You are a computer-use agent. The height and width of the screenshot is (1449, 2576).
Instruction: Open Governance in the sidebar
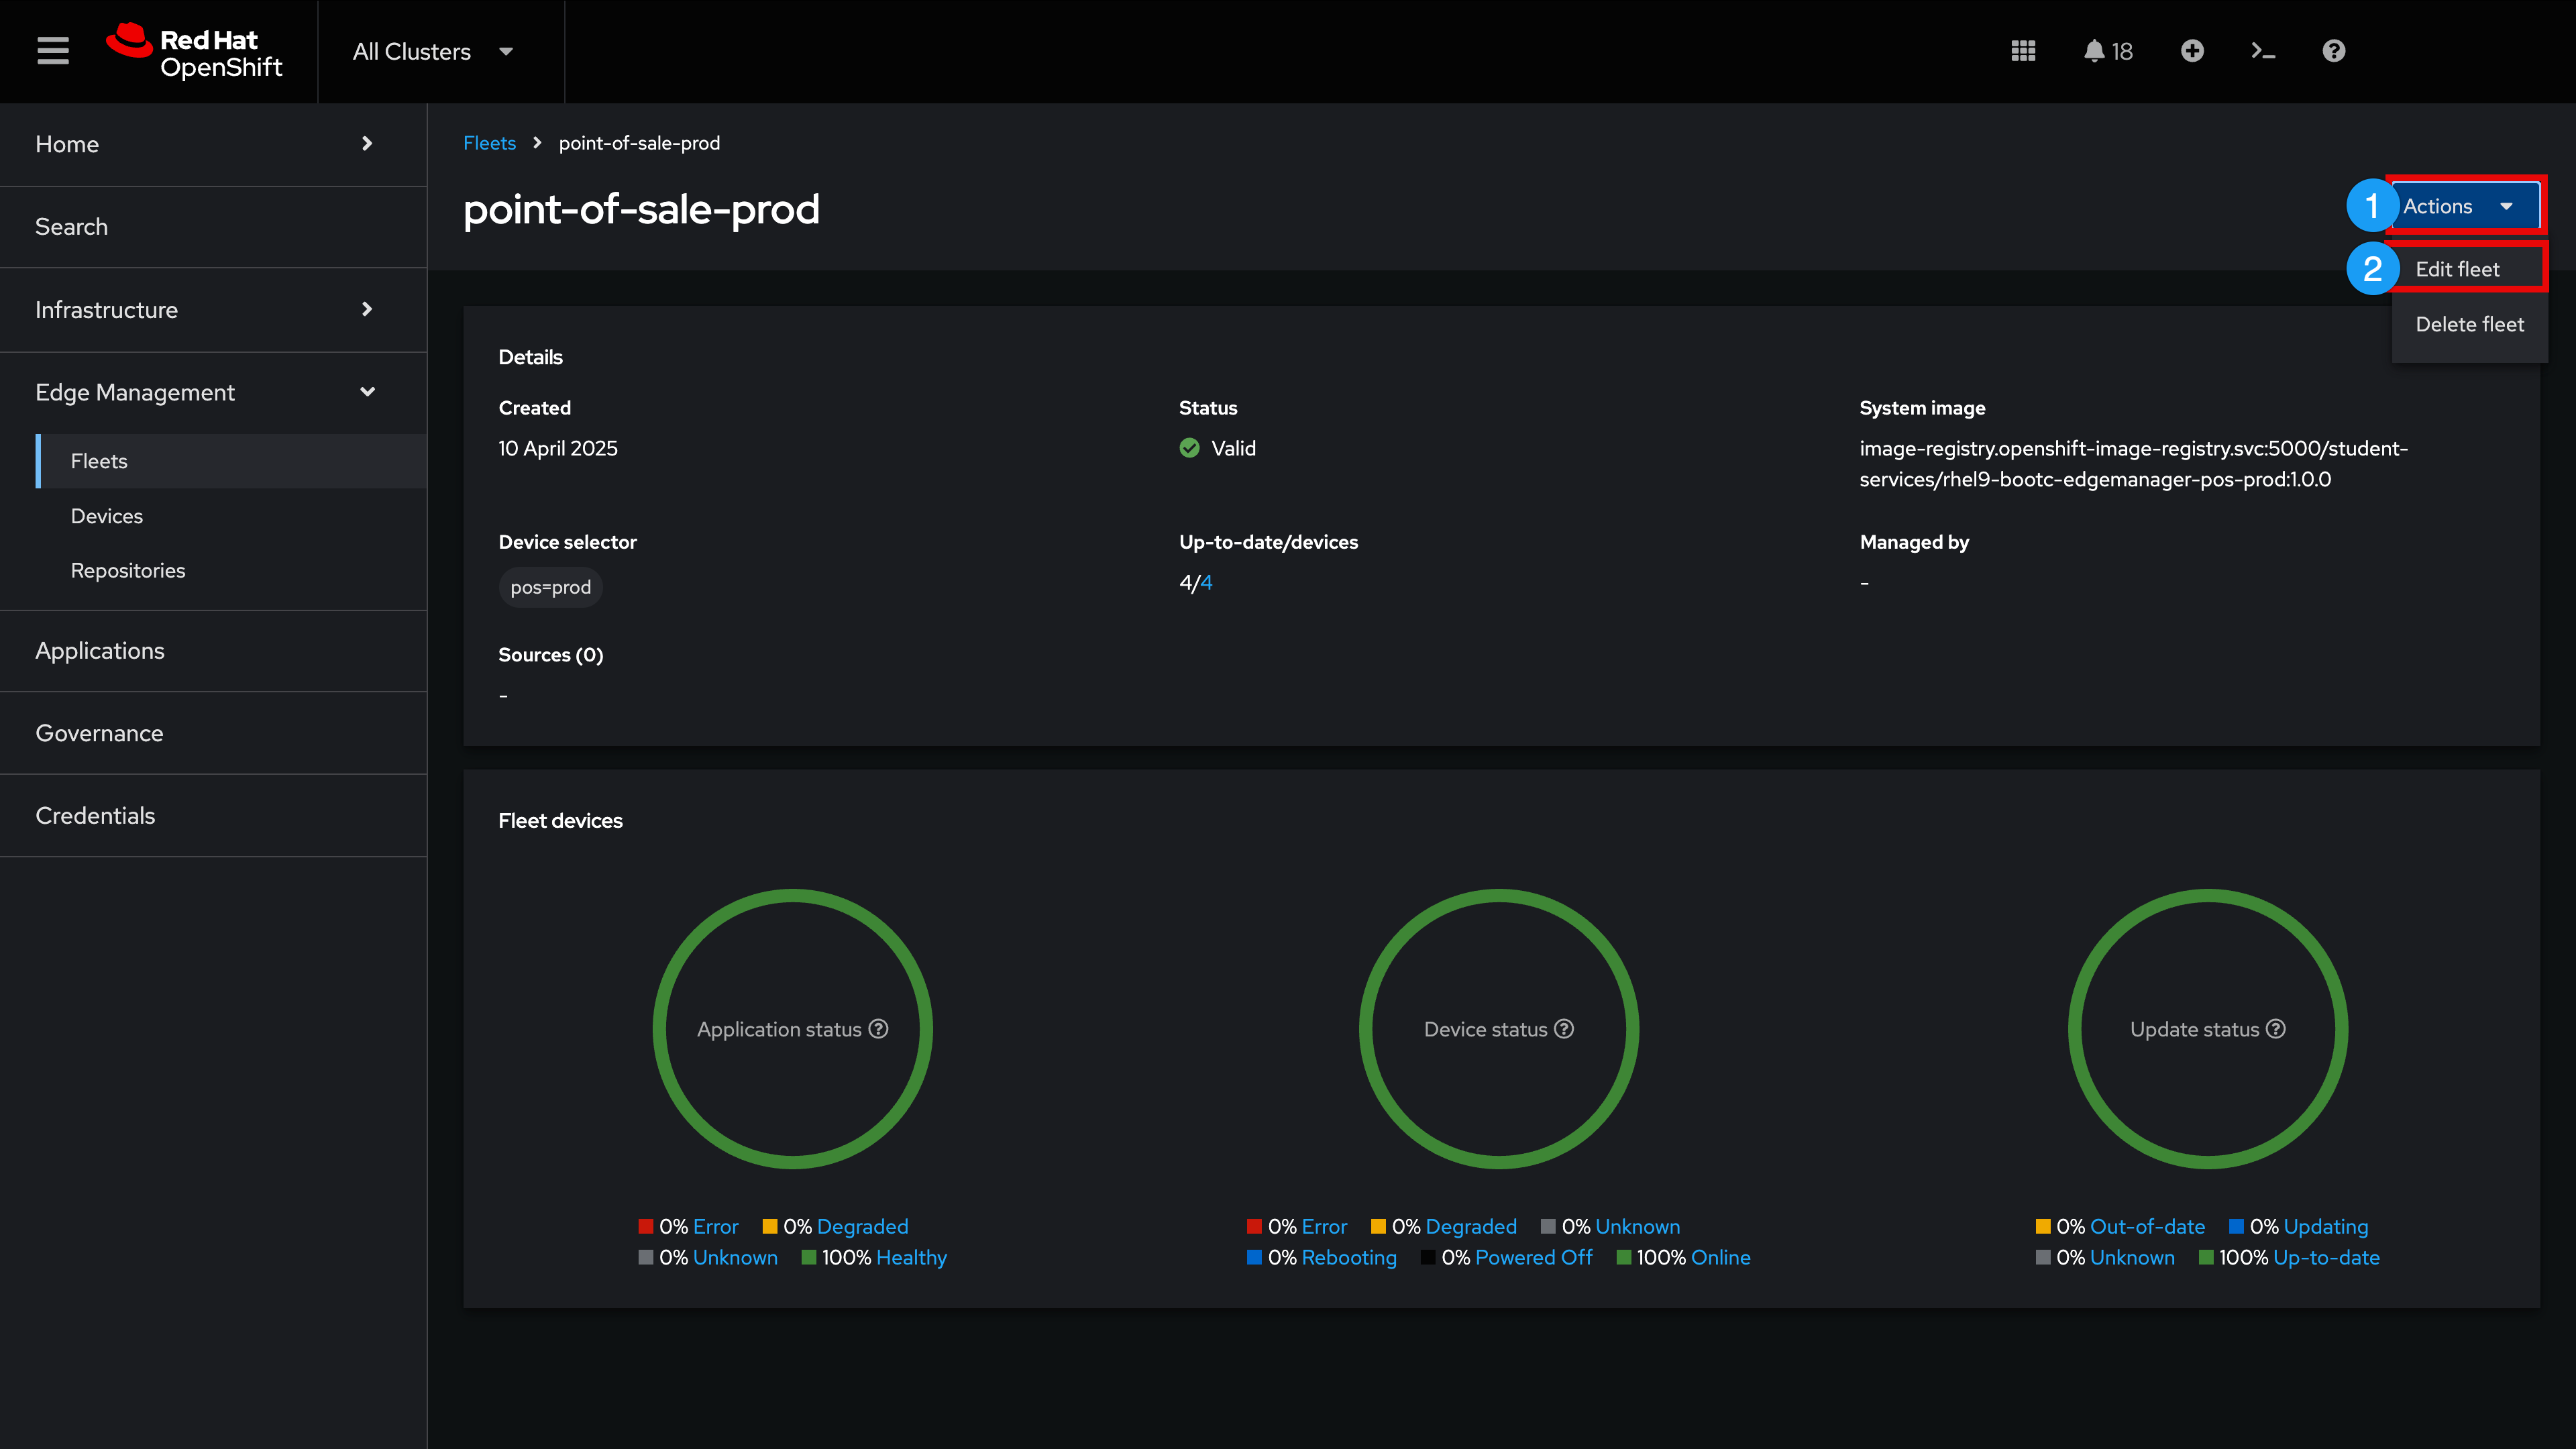(x=213, y=733)
